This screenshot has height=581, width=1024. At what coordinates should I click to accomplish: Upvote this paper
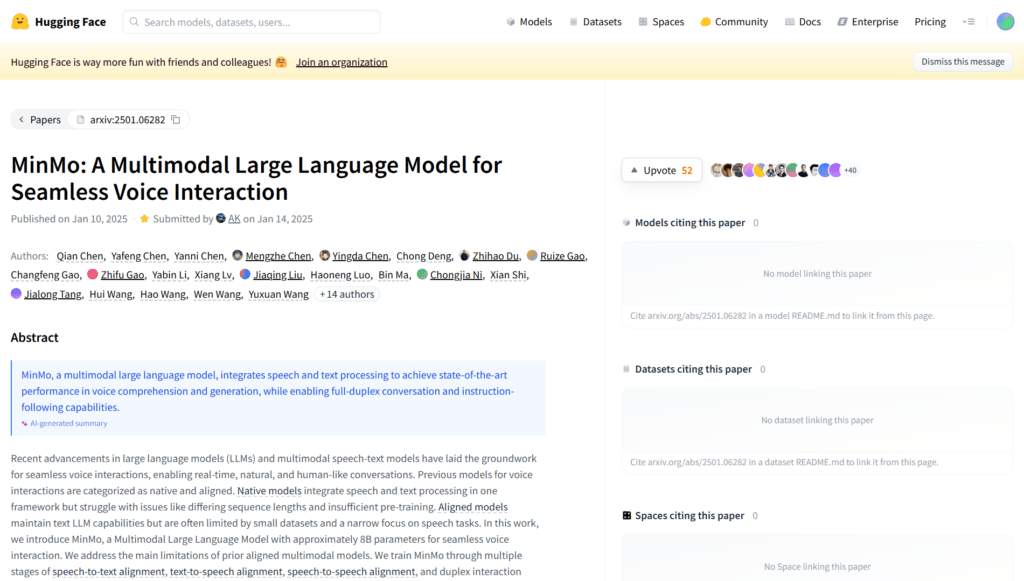pos(661,170)
